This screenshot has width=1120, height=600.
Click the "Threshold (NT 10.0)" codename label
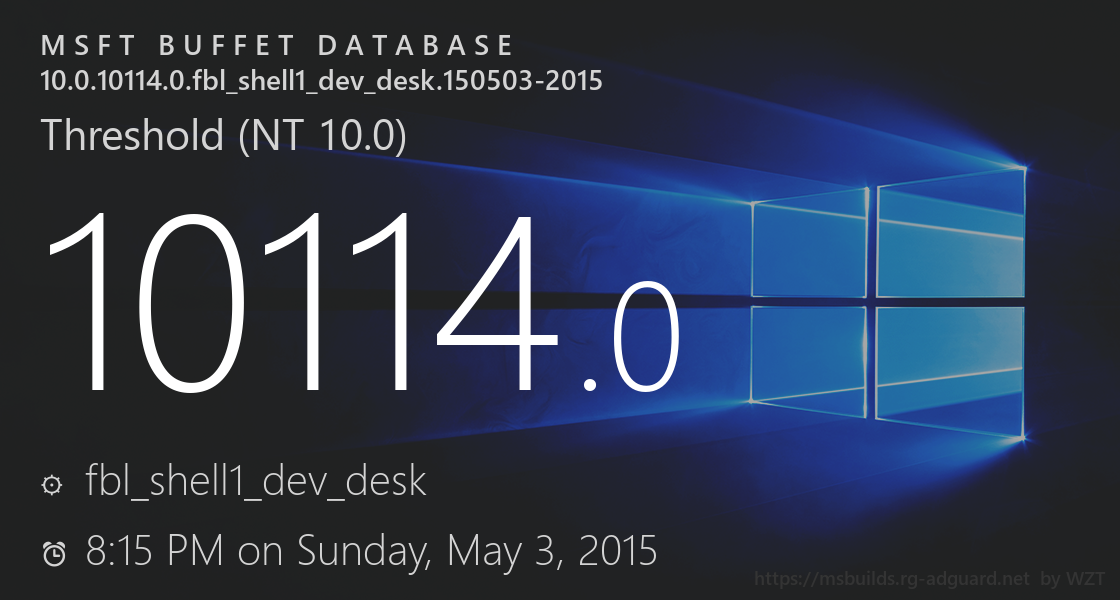pyautogui.click(x=223, y=135)
